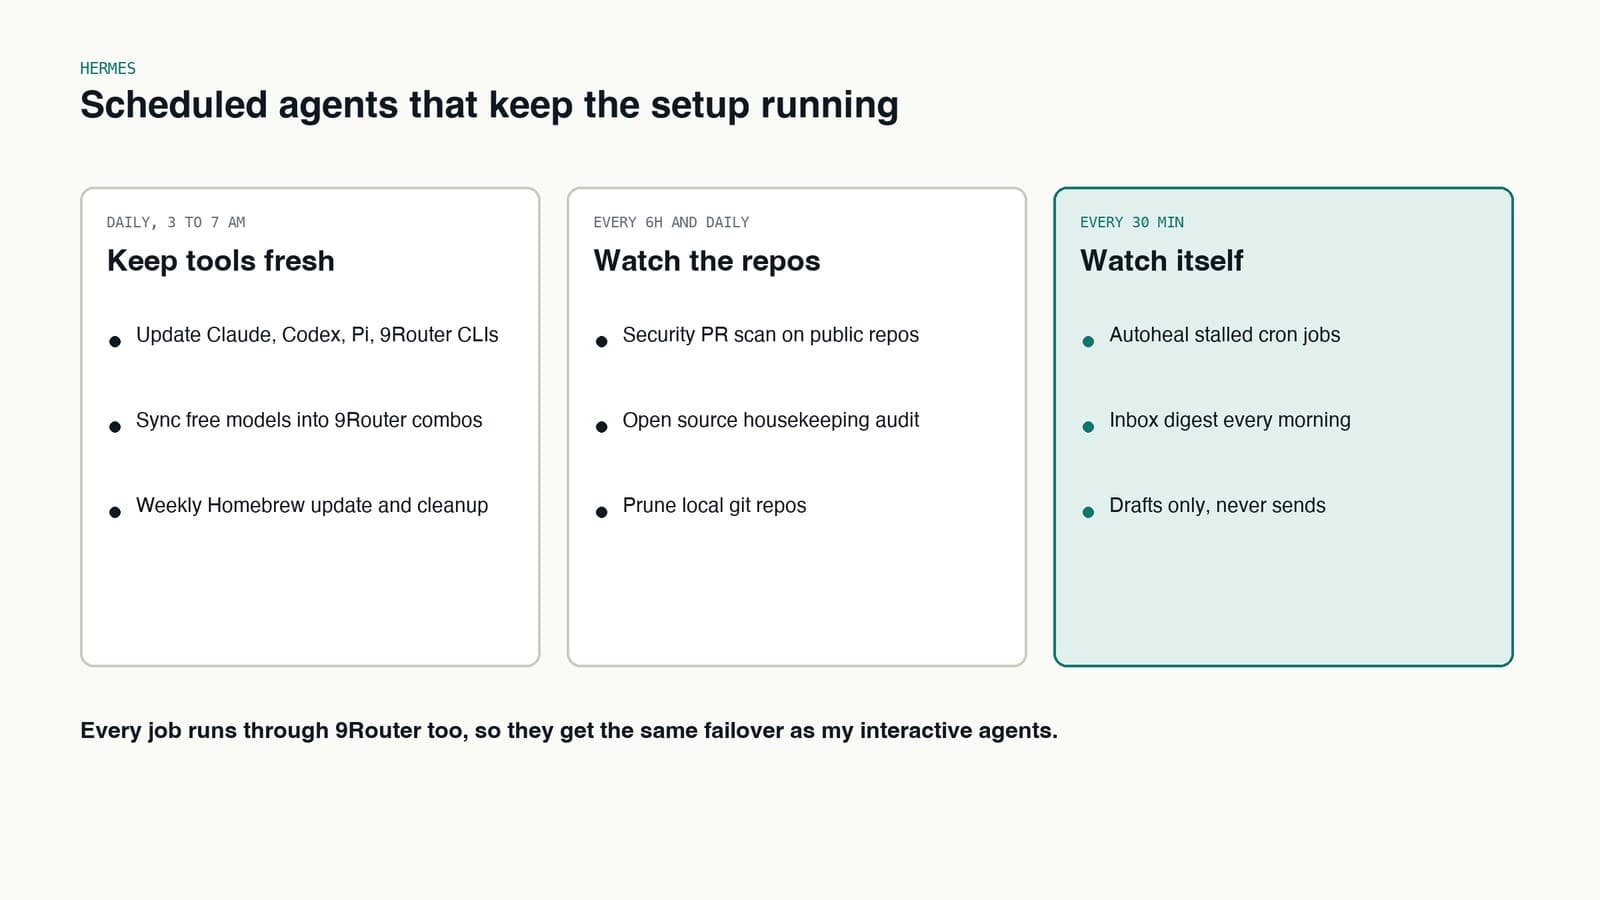
Task: Select the 'Keep tools fresh' card title
Action: 221,261
